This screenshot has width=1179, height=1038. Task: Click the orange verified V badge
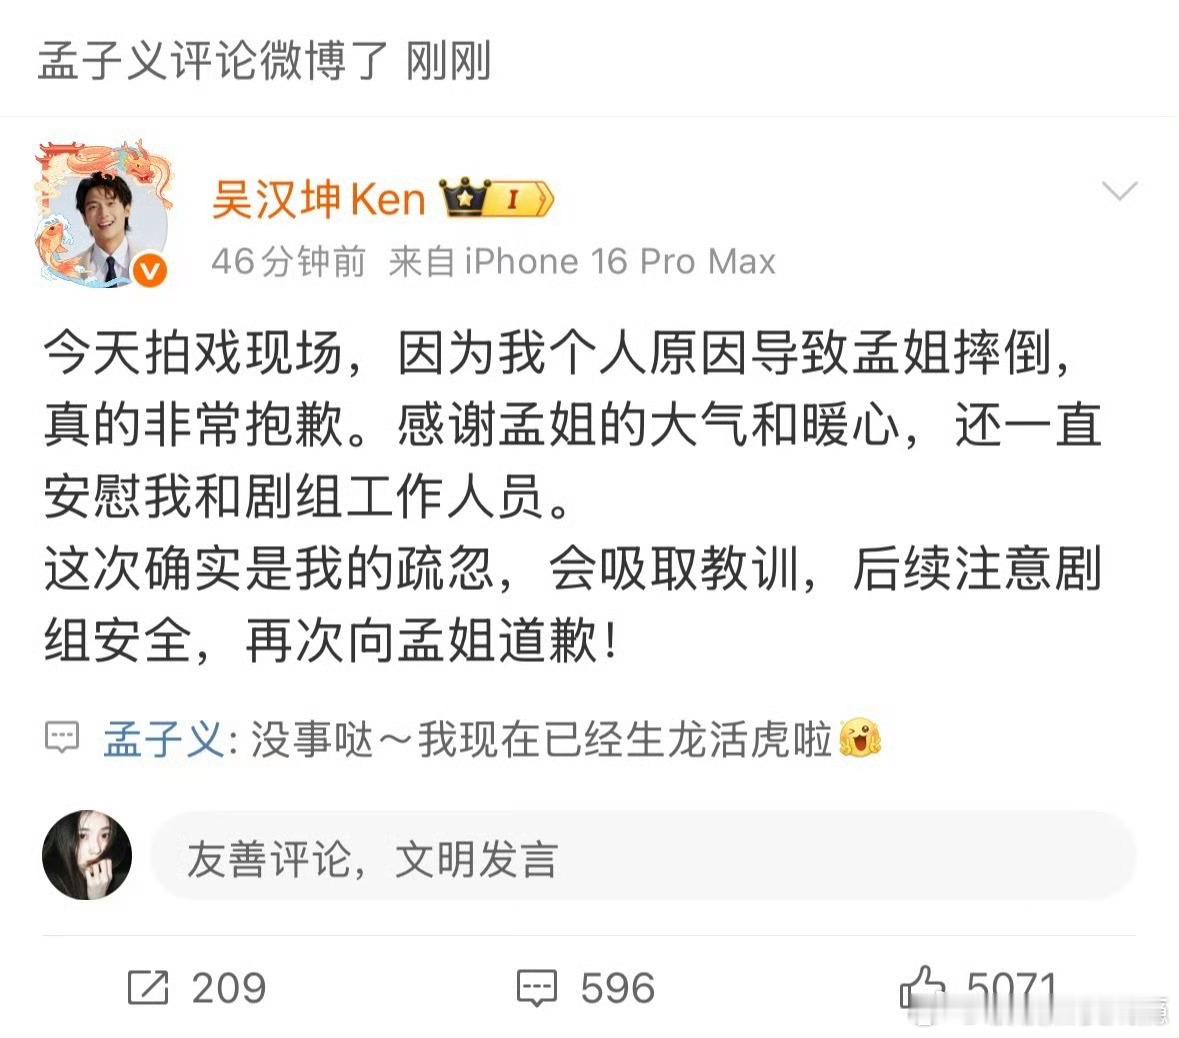pos(150,270)
